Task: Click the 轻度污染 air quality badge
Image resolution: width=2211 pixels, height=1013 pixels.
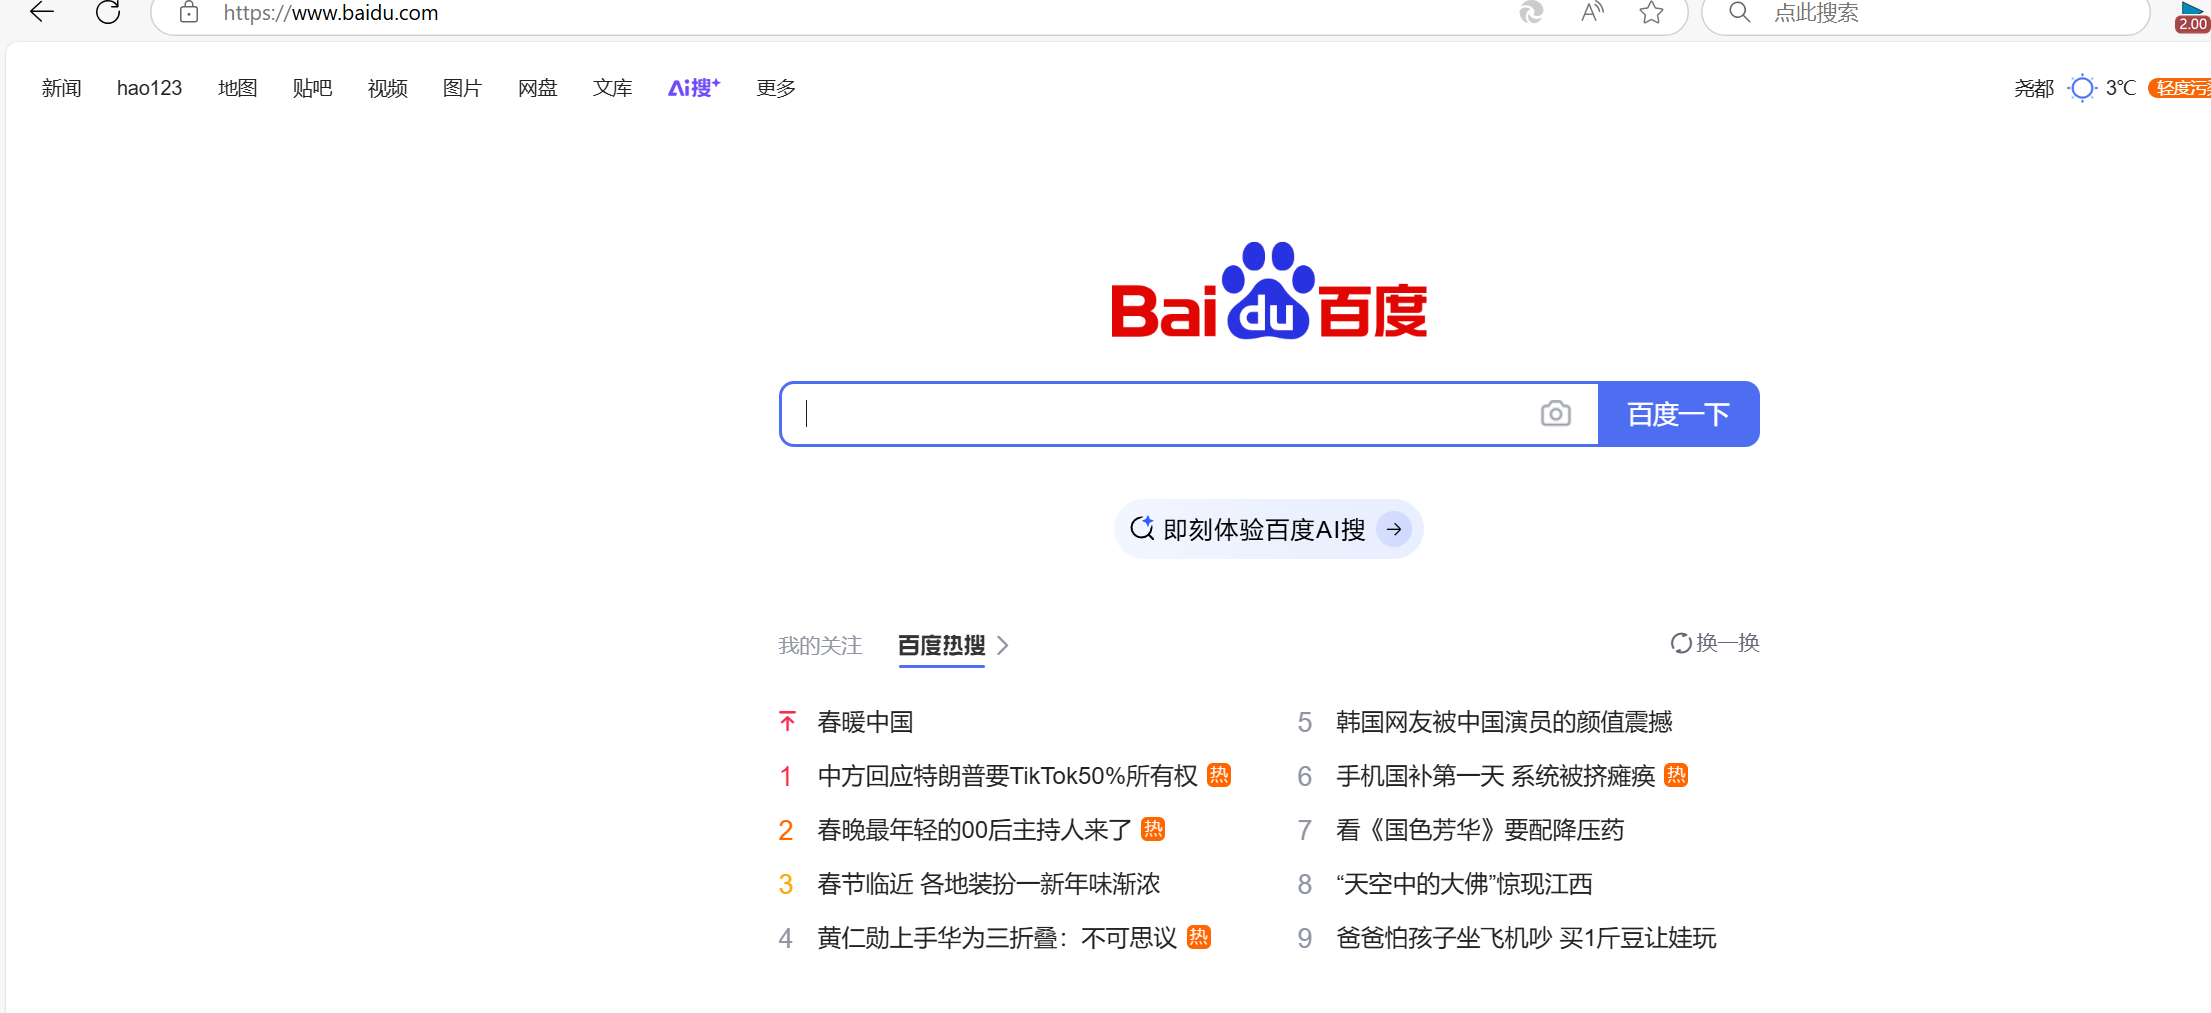Action: coord(2180,88)
